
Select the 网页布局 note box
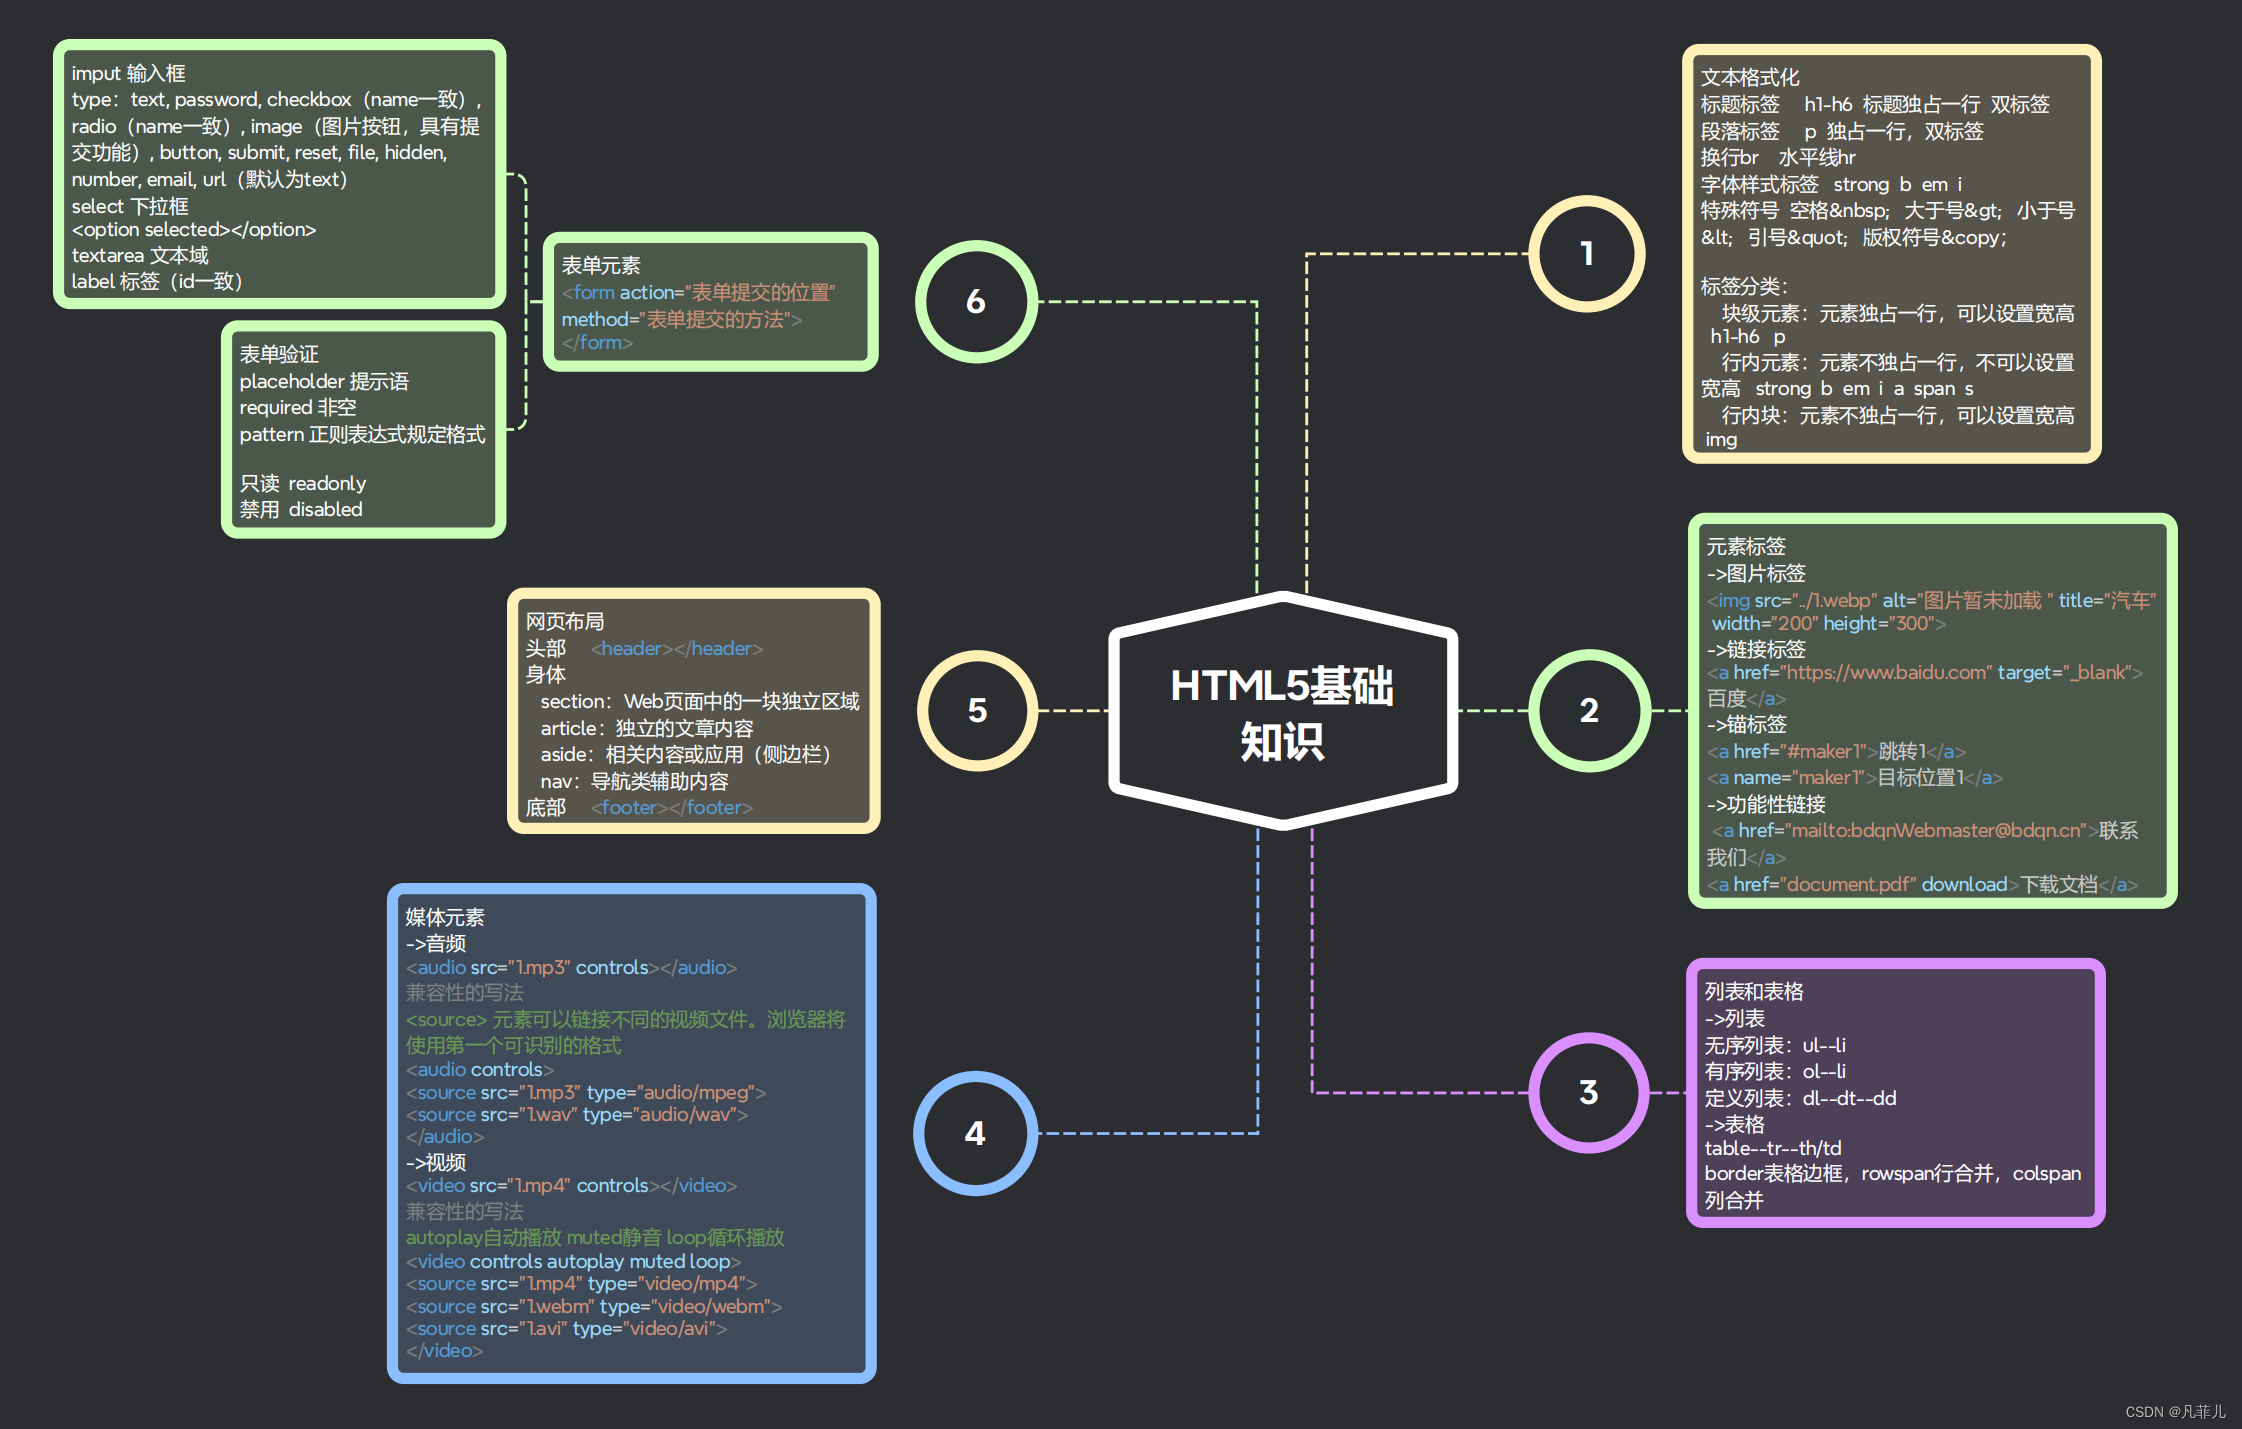694,711
